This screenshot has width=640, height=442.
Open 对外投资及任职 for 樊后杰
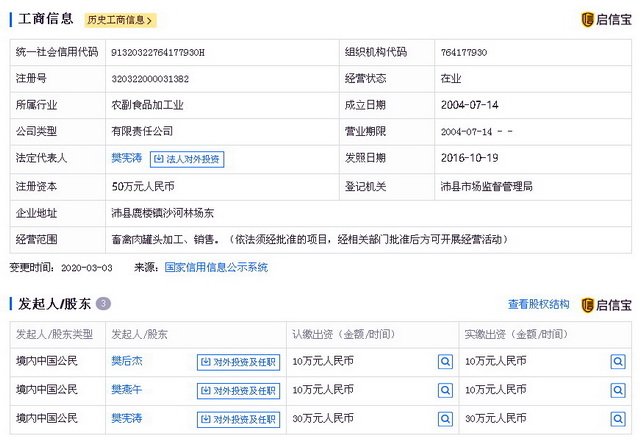(238, 362)
